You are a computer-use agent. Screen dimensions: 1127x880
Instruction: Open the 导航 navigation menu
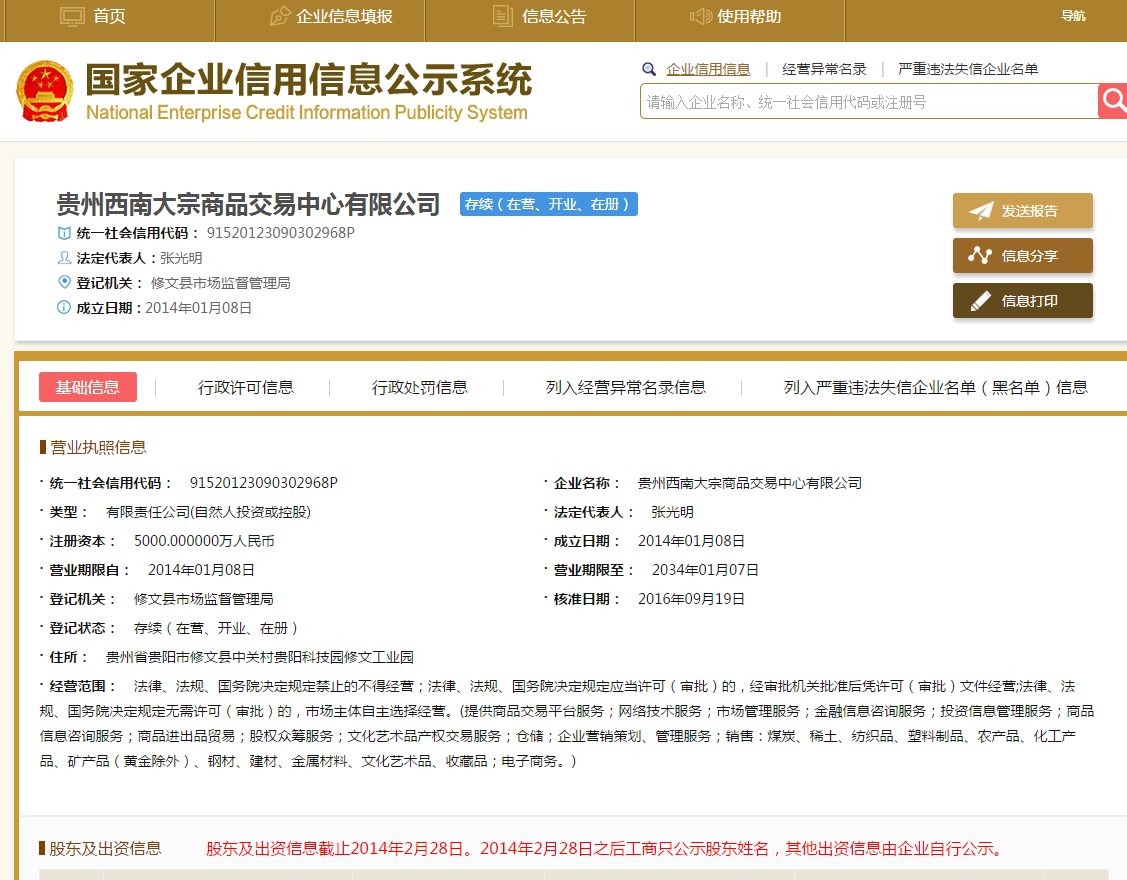click(x=1072, y=16)
